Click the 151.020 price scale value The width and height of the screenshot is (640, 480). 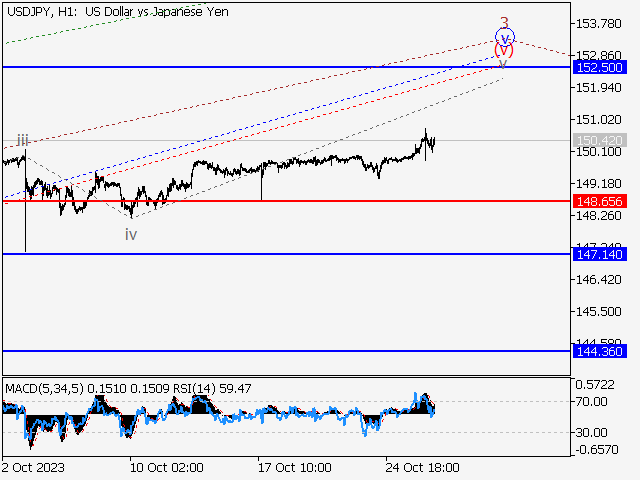click(x=598, y=120)
